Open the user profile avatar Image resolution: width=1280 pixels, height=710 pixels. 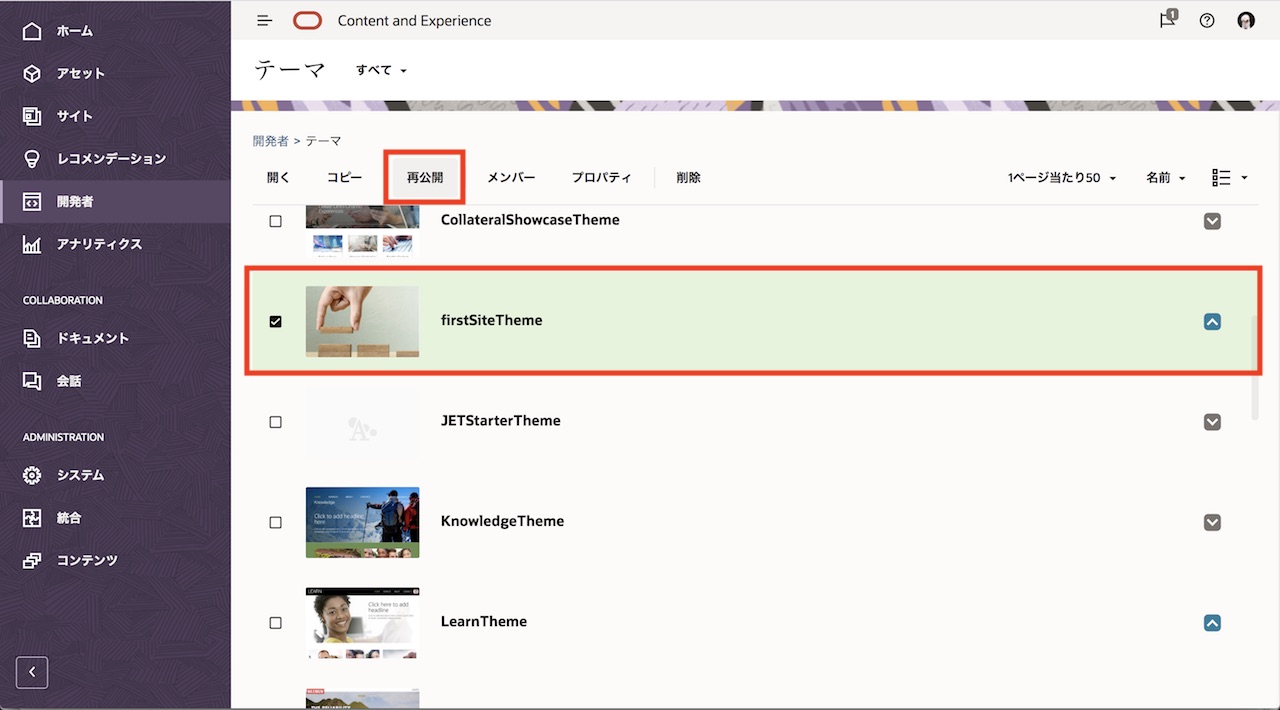1246,20
